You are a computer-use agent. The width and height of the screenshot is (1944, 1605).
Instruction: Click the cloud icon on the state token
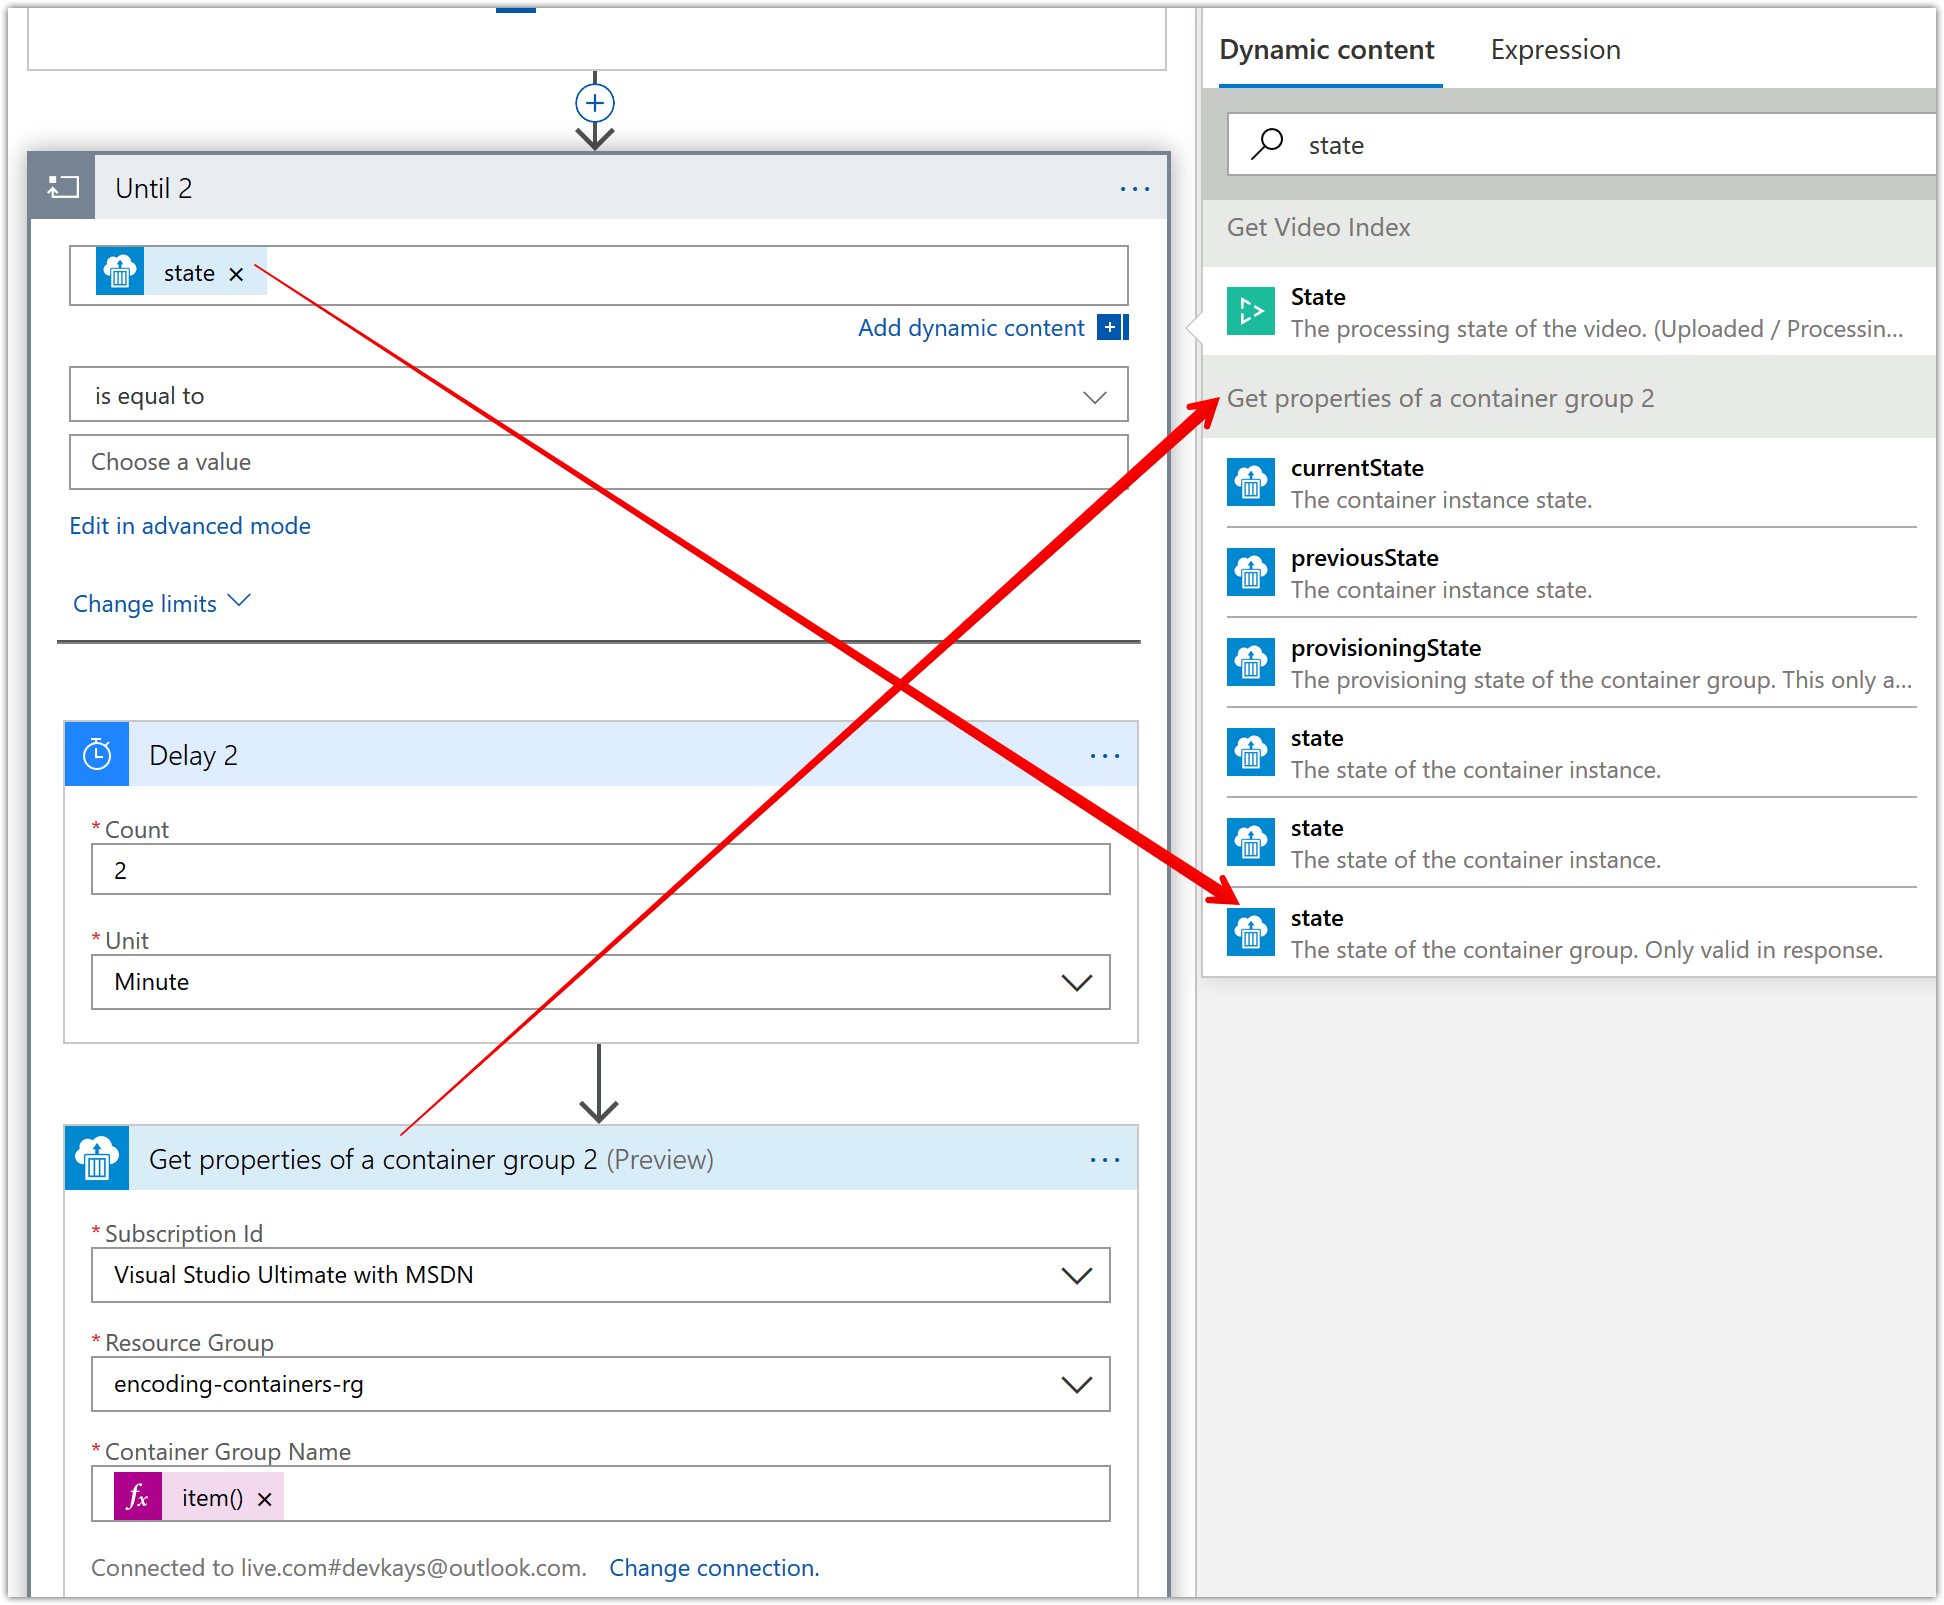(120, 272)
